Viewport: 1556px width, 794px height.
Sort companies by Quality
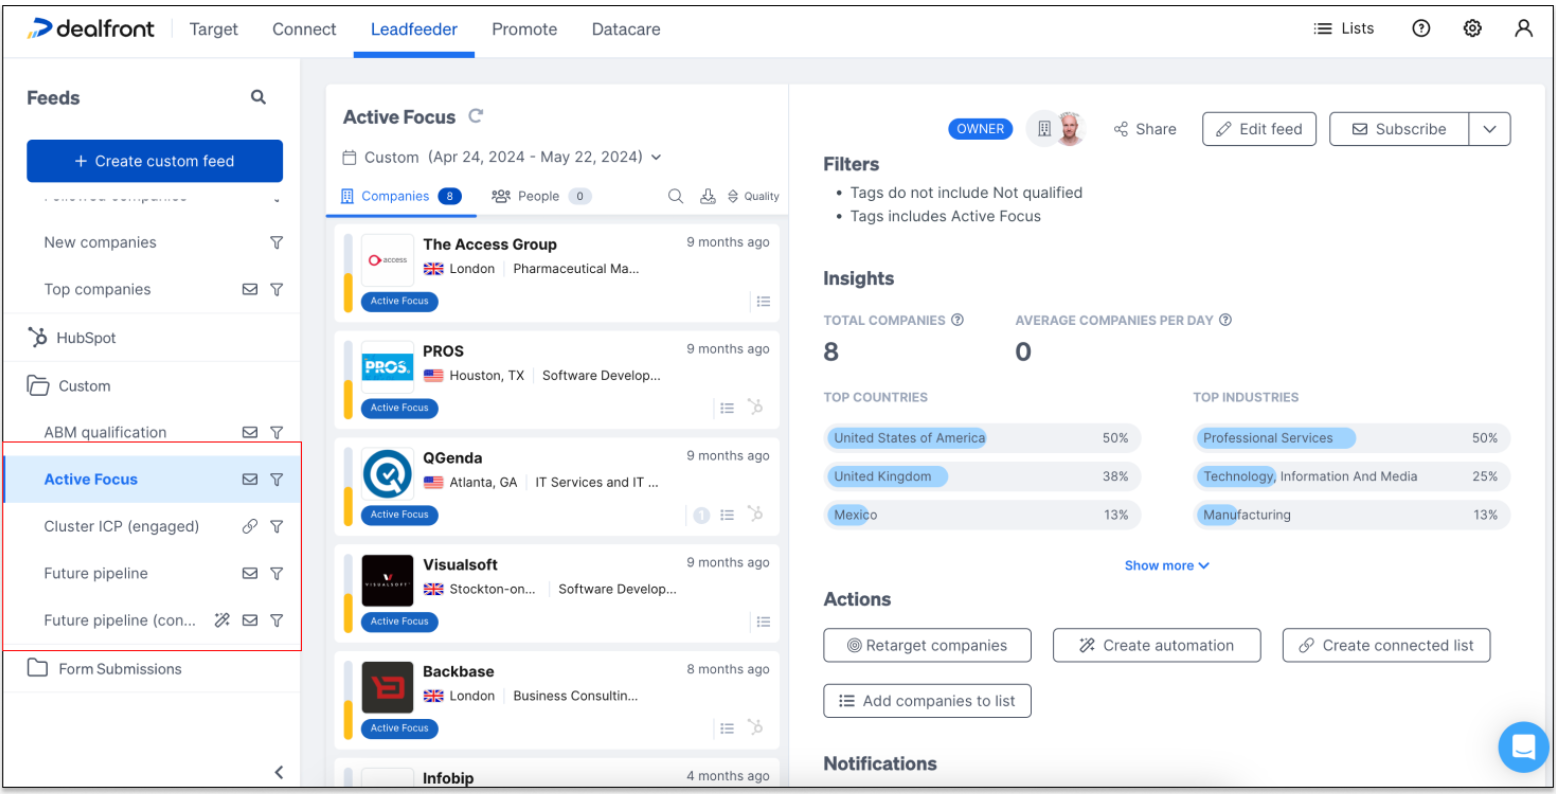[x=753, y=196]
